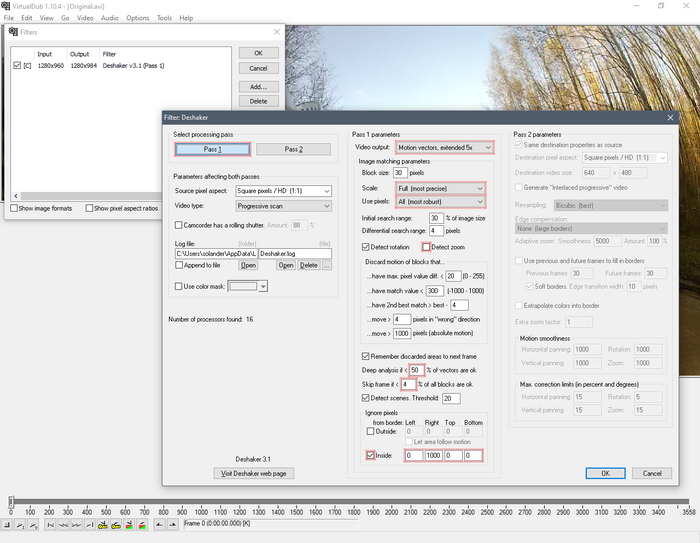700x543 pixels.
Task: Open the Video menu
Action: point(85,18)
